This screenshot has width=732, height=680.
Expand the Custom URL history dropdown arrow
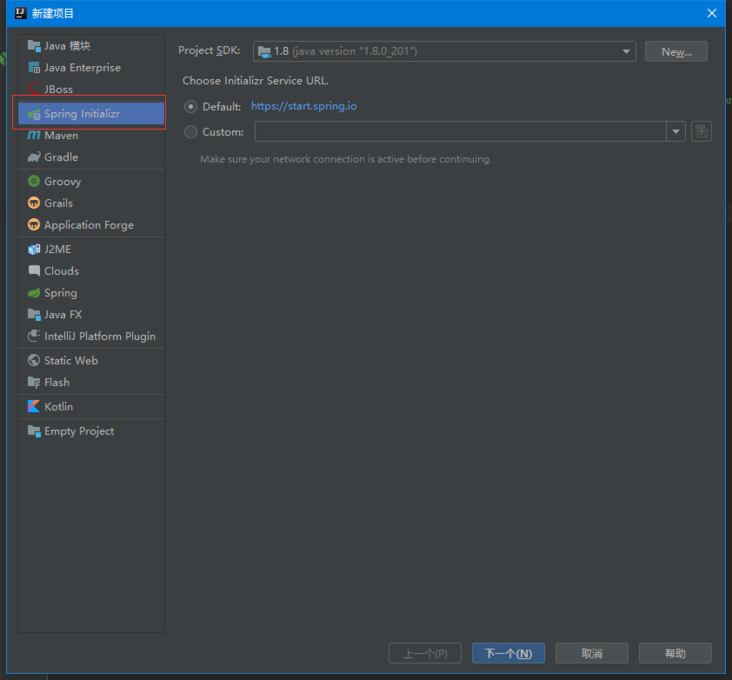point(676,132)
